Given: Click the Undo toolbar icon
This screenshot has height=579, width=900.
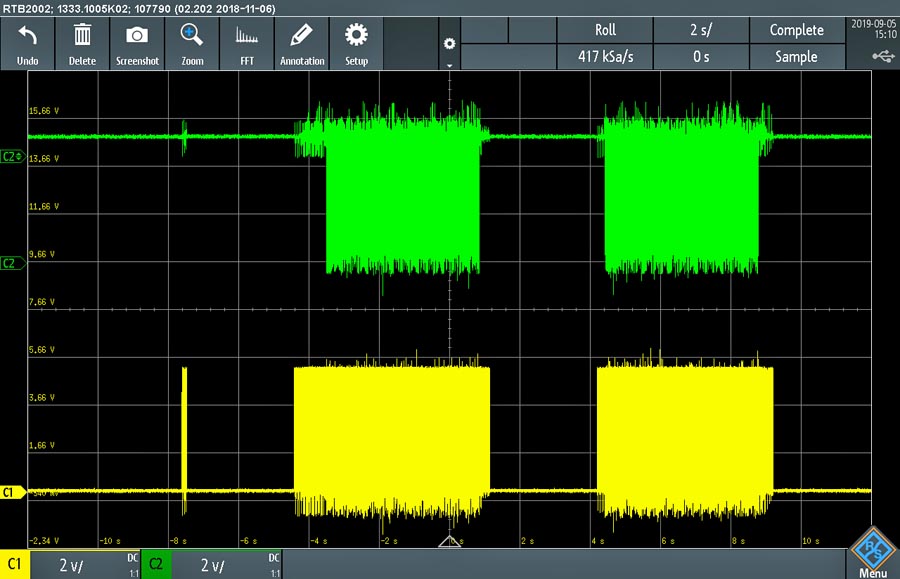Looking at the screenshot, I should 28,44.
